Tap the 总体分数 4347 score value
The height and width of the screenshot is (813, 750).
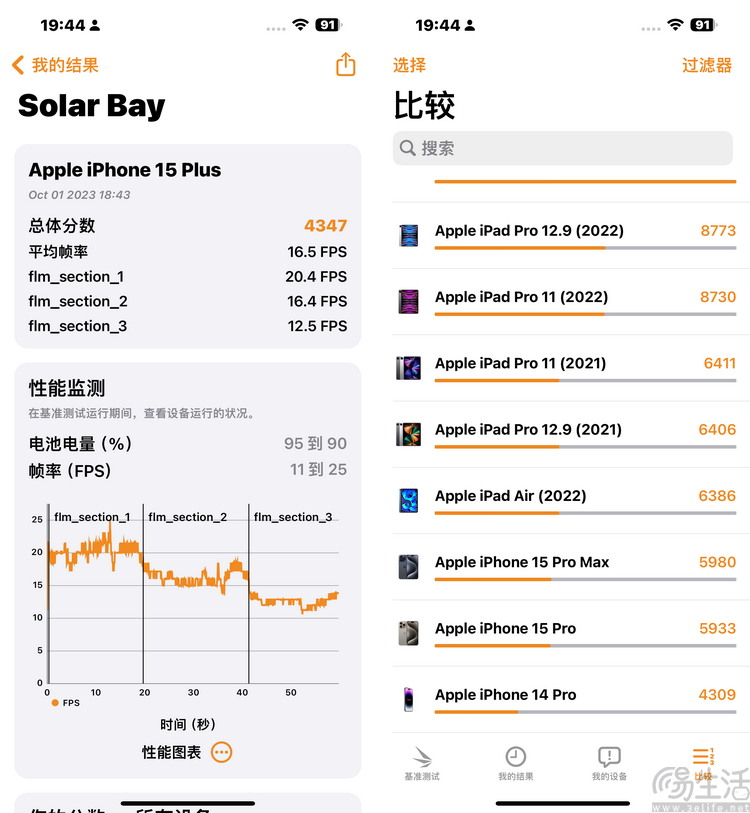point(325,226)
